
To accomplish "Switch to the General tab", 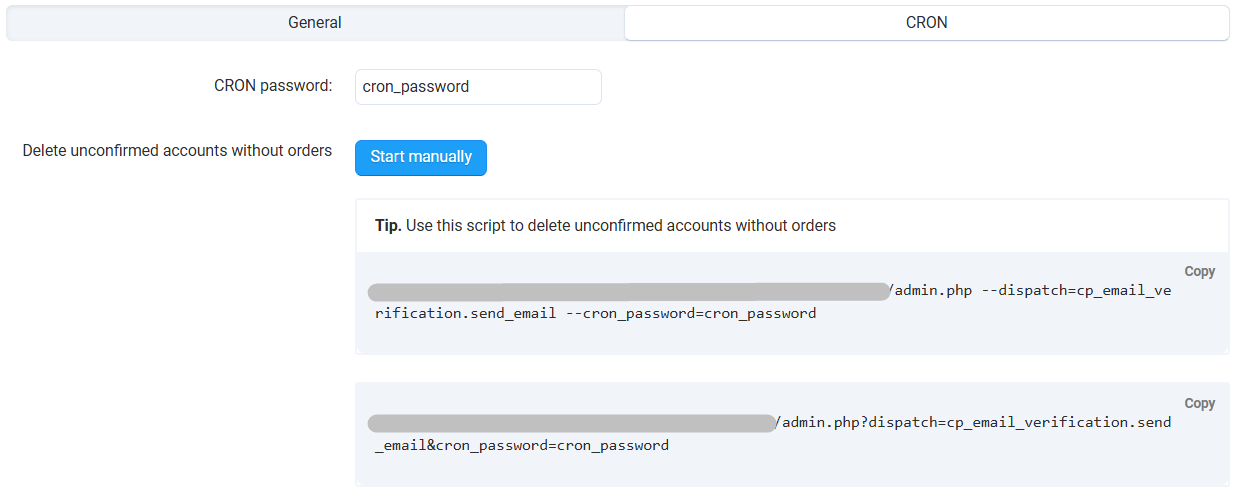I will pyautogui.click(x=315, y=22).
